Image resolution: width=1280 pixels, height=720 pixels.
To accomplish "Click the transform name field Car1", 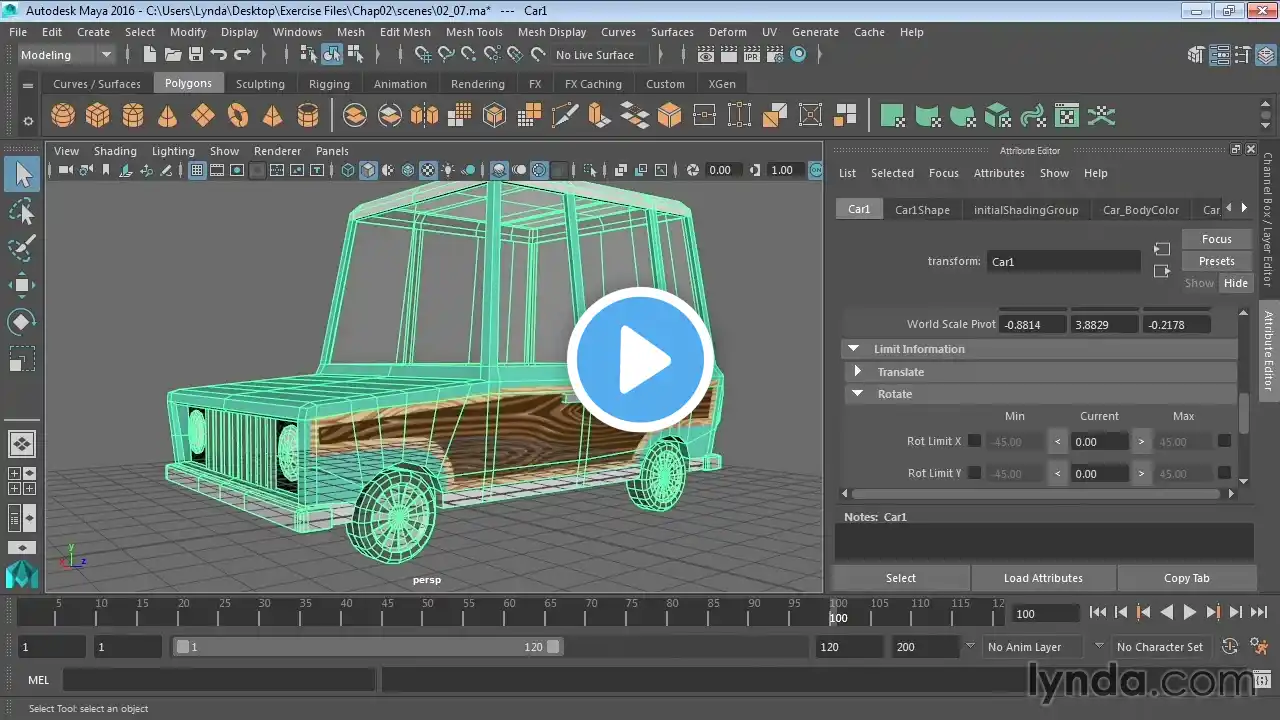I will (x=1063, y=262).
